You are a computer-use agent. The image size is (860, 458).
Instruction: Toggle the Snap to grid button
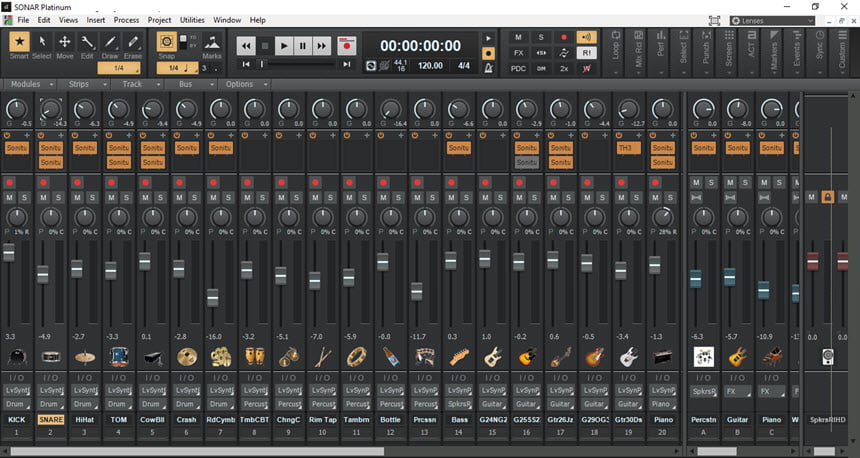167,42
